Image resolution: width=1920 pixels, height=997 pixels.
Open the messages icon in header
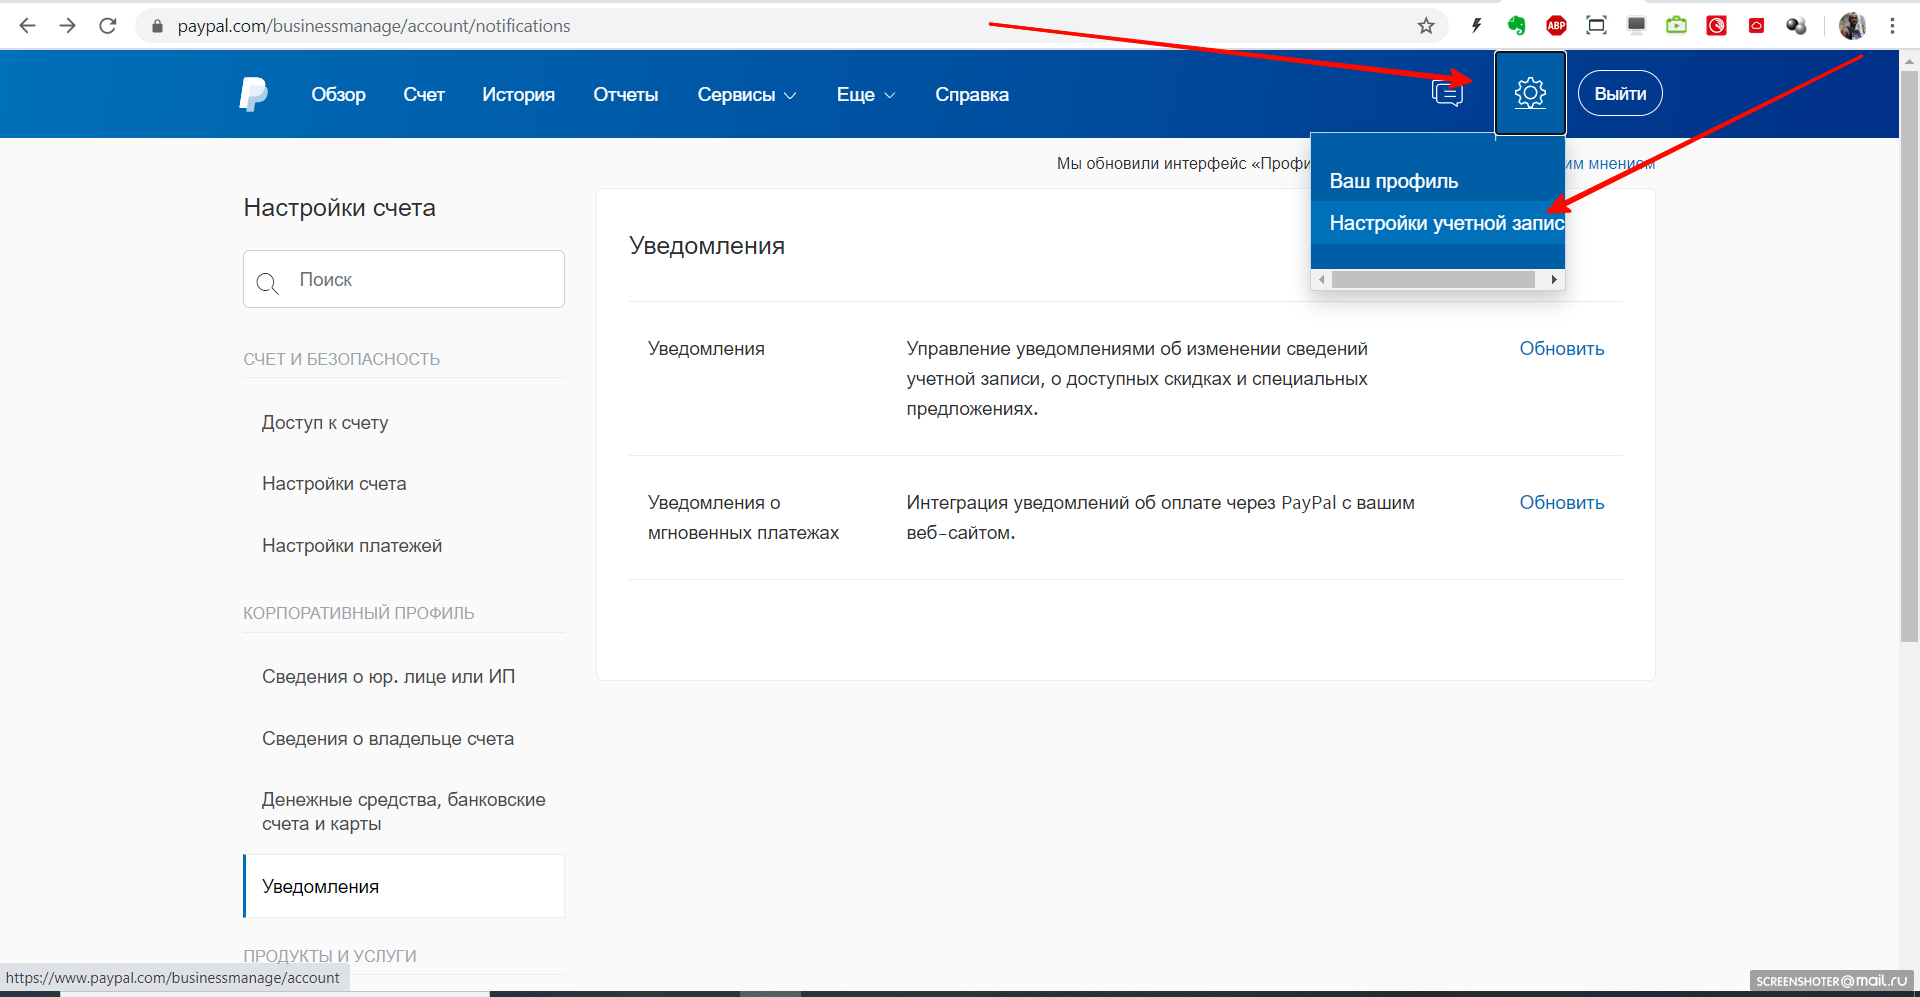[x=1446, y=94]
